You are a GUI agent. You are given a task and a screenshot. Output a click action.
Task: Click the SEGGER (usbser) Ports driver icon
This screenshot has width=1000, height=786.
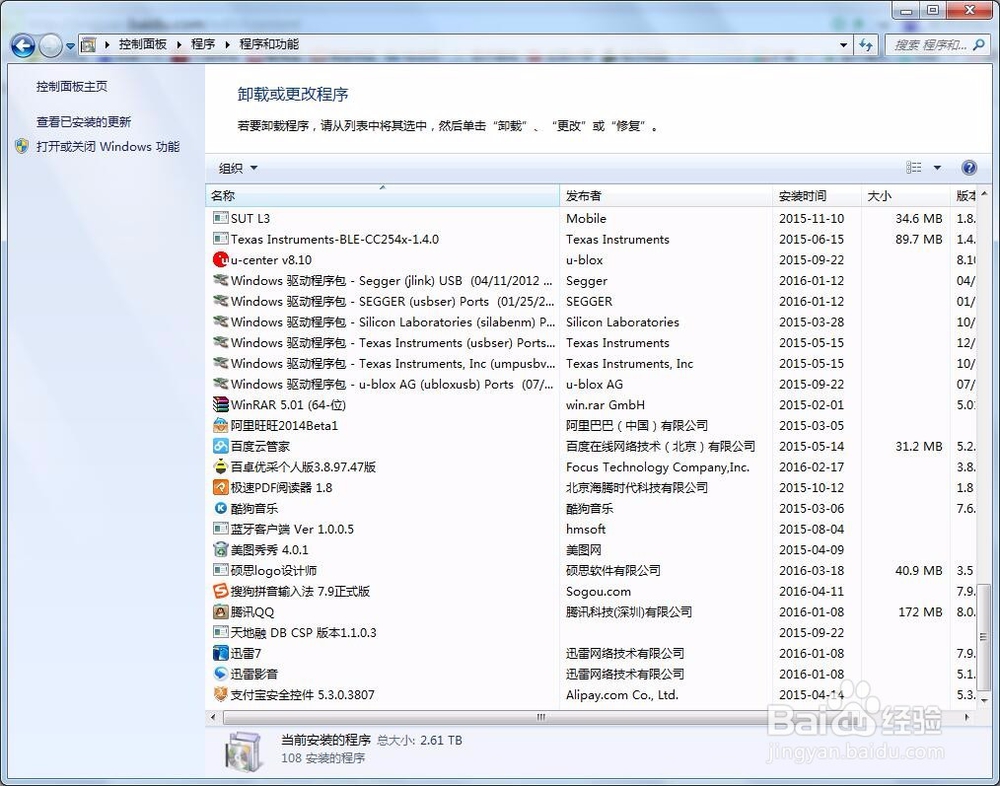(220, 301)
